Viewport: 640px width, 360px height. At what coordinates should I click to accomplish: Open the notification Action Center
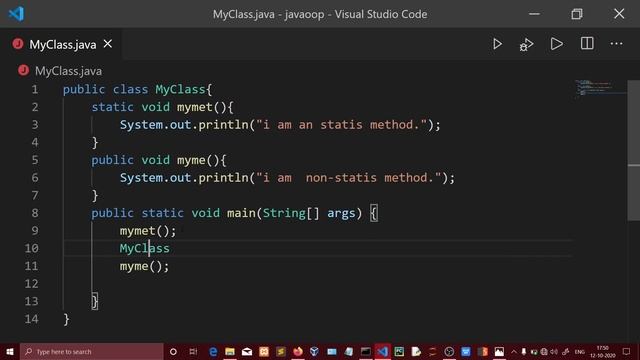[627, 351]
